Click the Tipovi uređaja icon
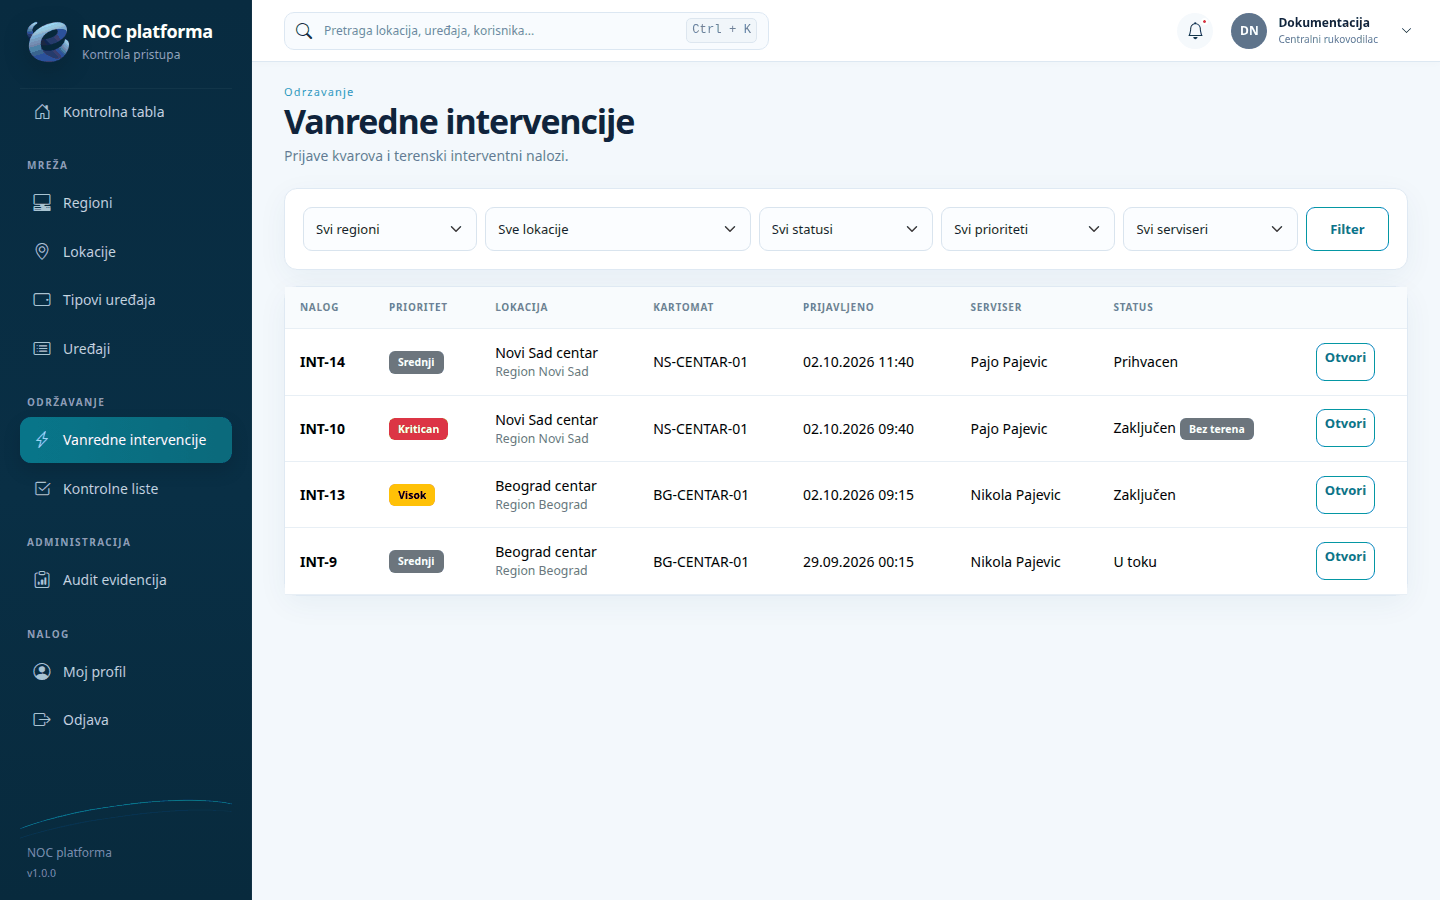The width and height of the screenshot is (1440, 900). (42, 300)
